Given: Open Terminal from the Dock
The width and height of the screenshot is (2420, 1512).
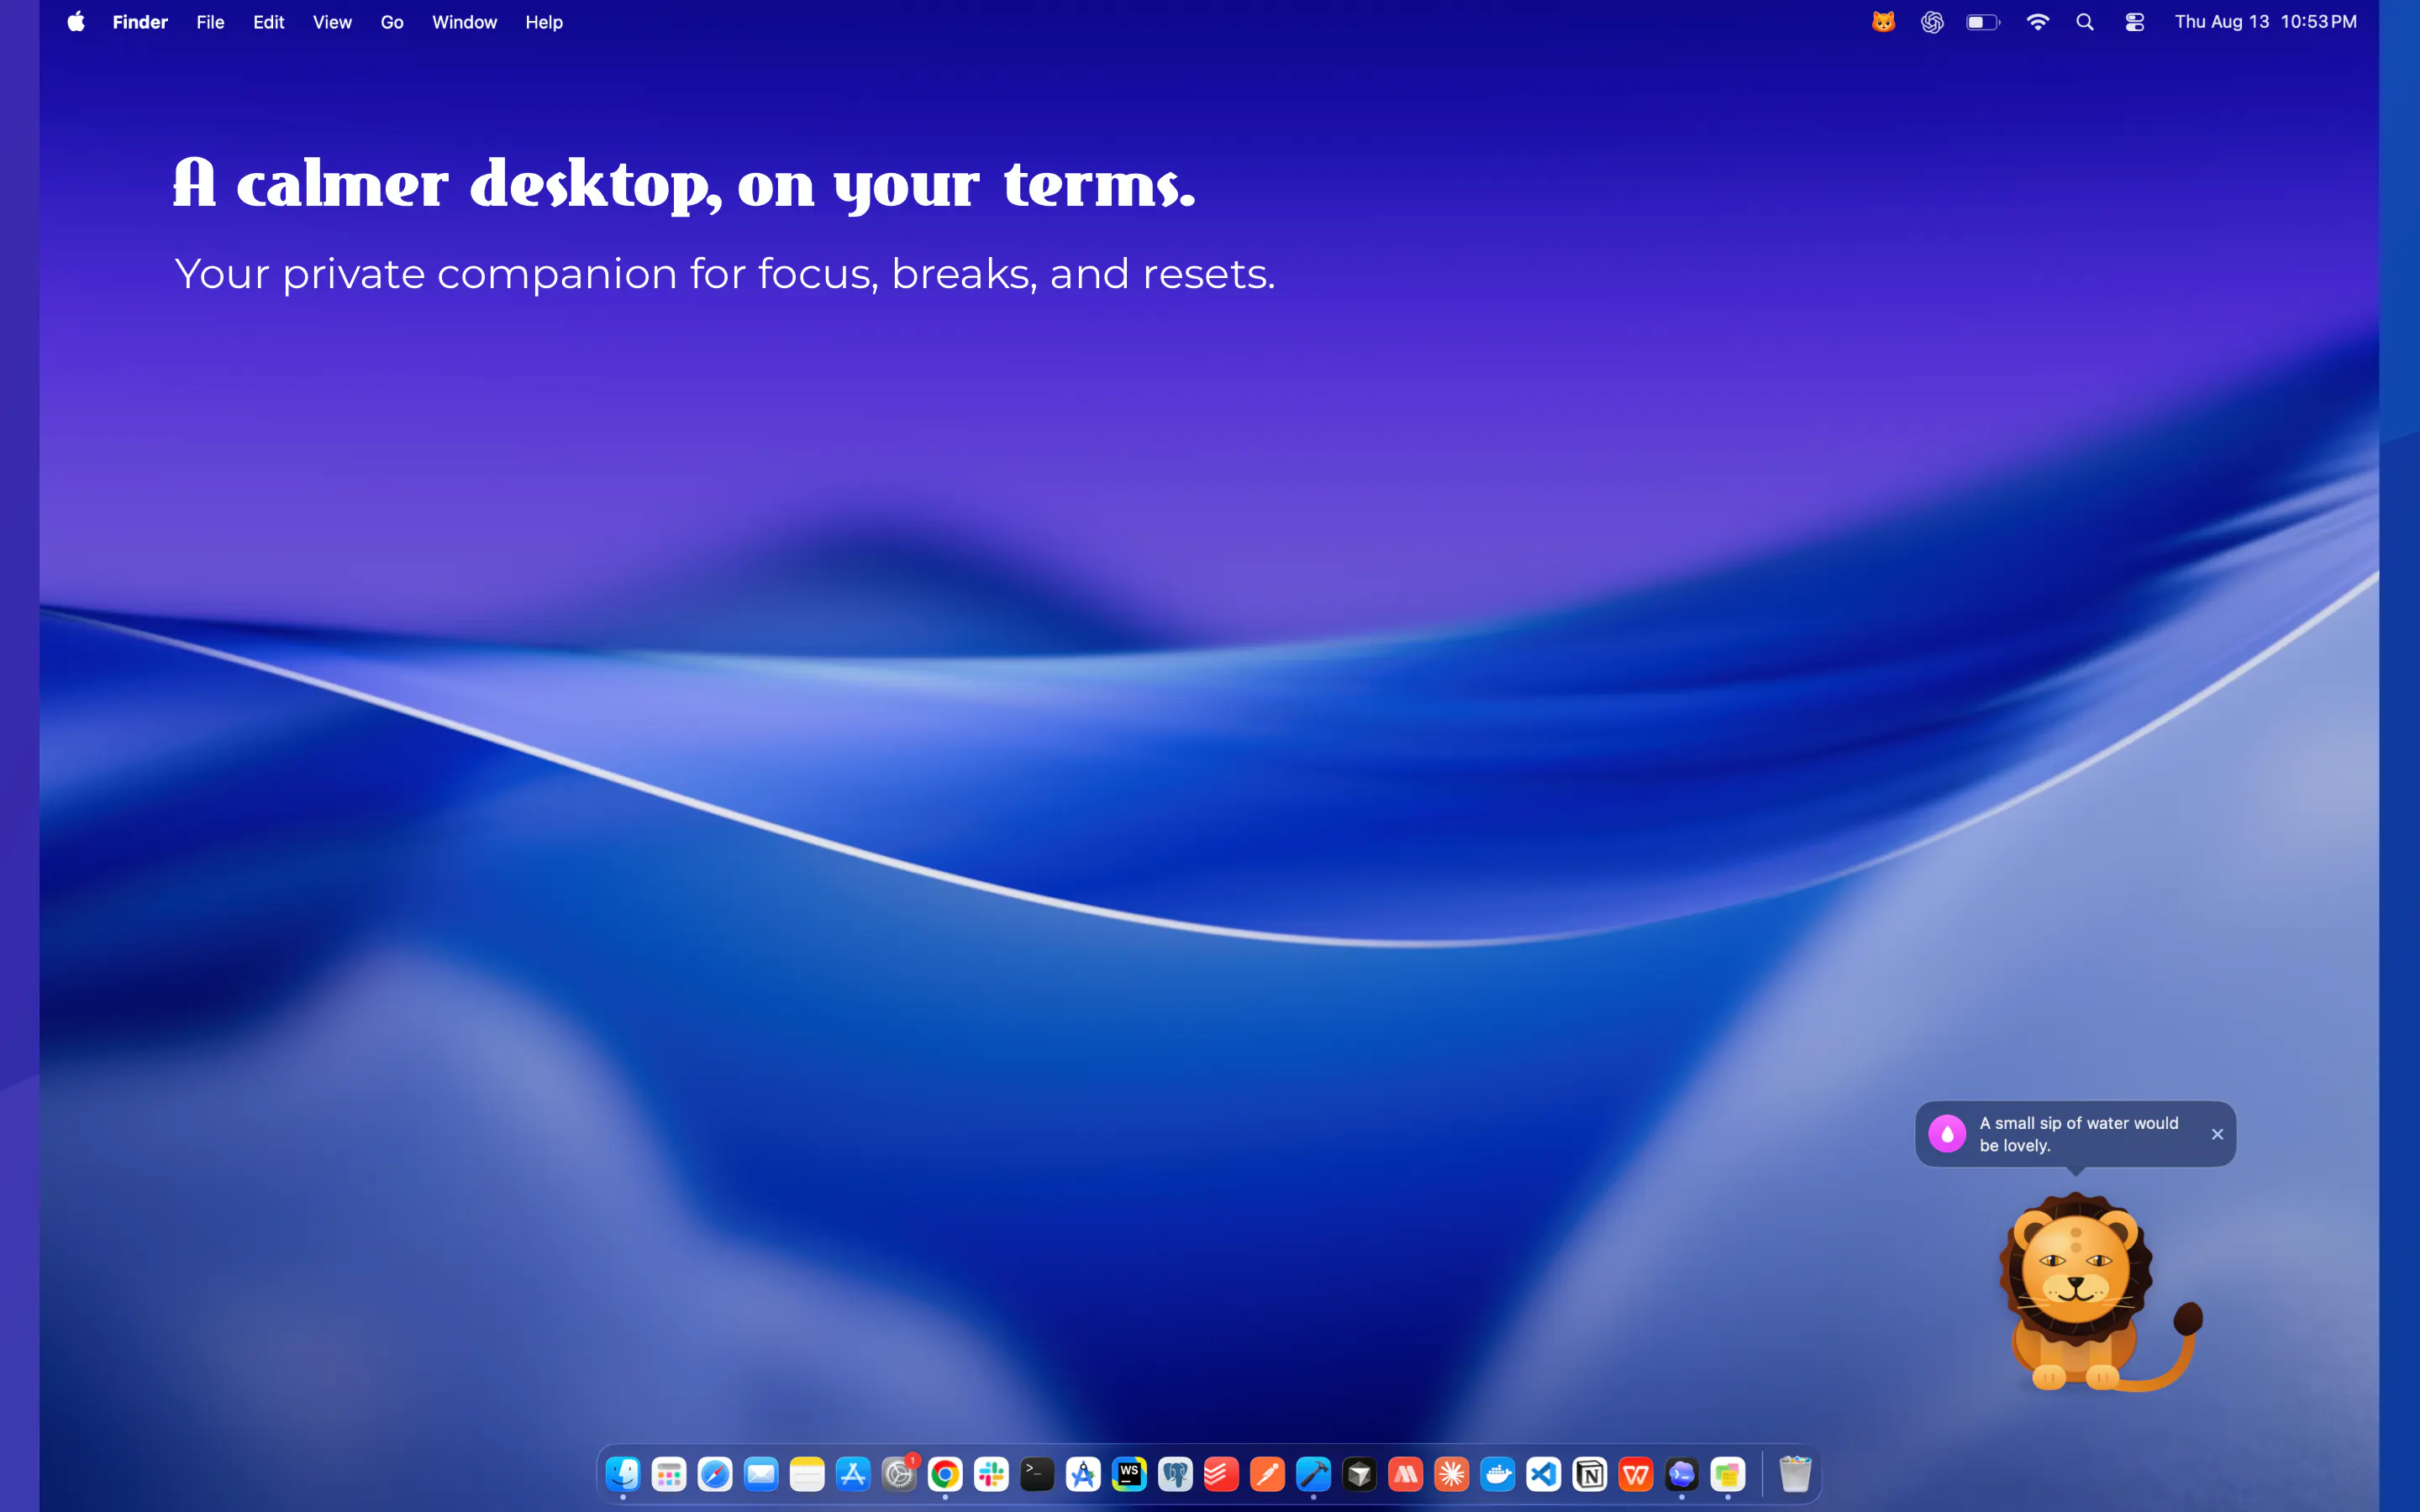Looking at the screenshot, I should [x=1037, y=1474].
